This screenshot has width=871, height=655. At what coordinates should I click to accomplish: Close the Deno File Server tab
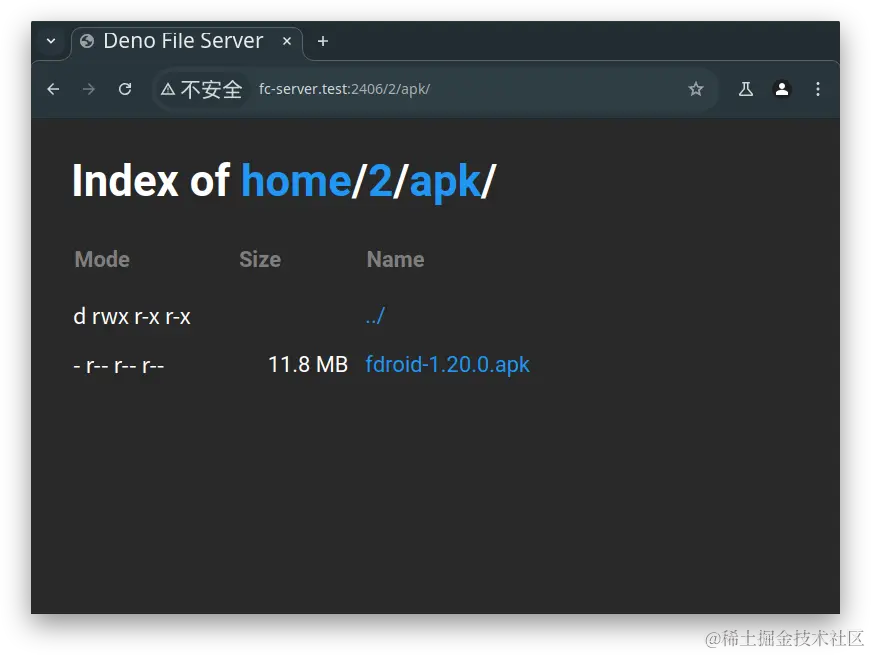[287, 41]
